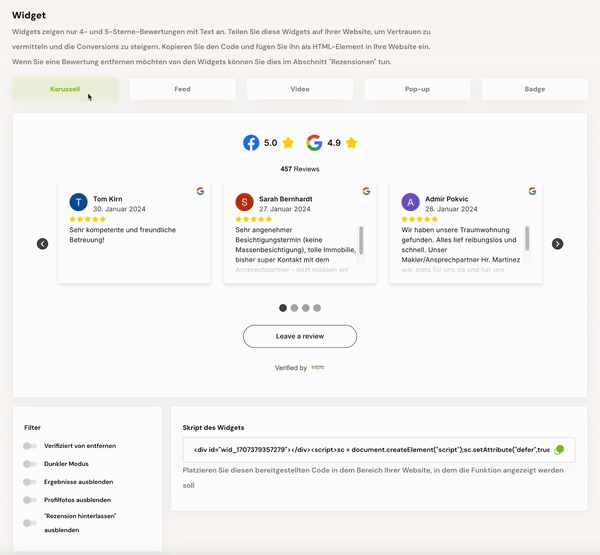Click the Google rating logo
The height and width of the screenshot is (555, 600).
tap(314, 143)
